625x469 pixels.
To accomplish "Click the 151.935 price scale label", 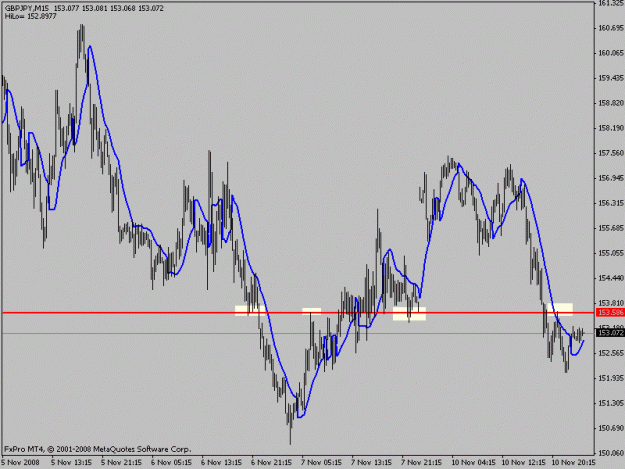I will [x=611, y=378].
